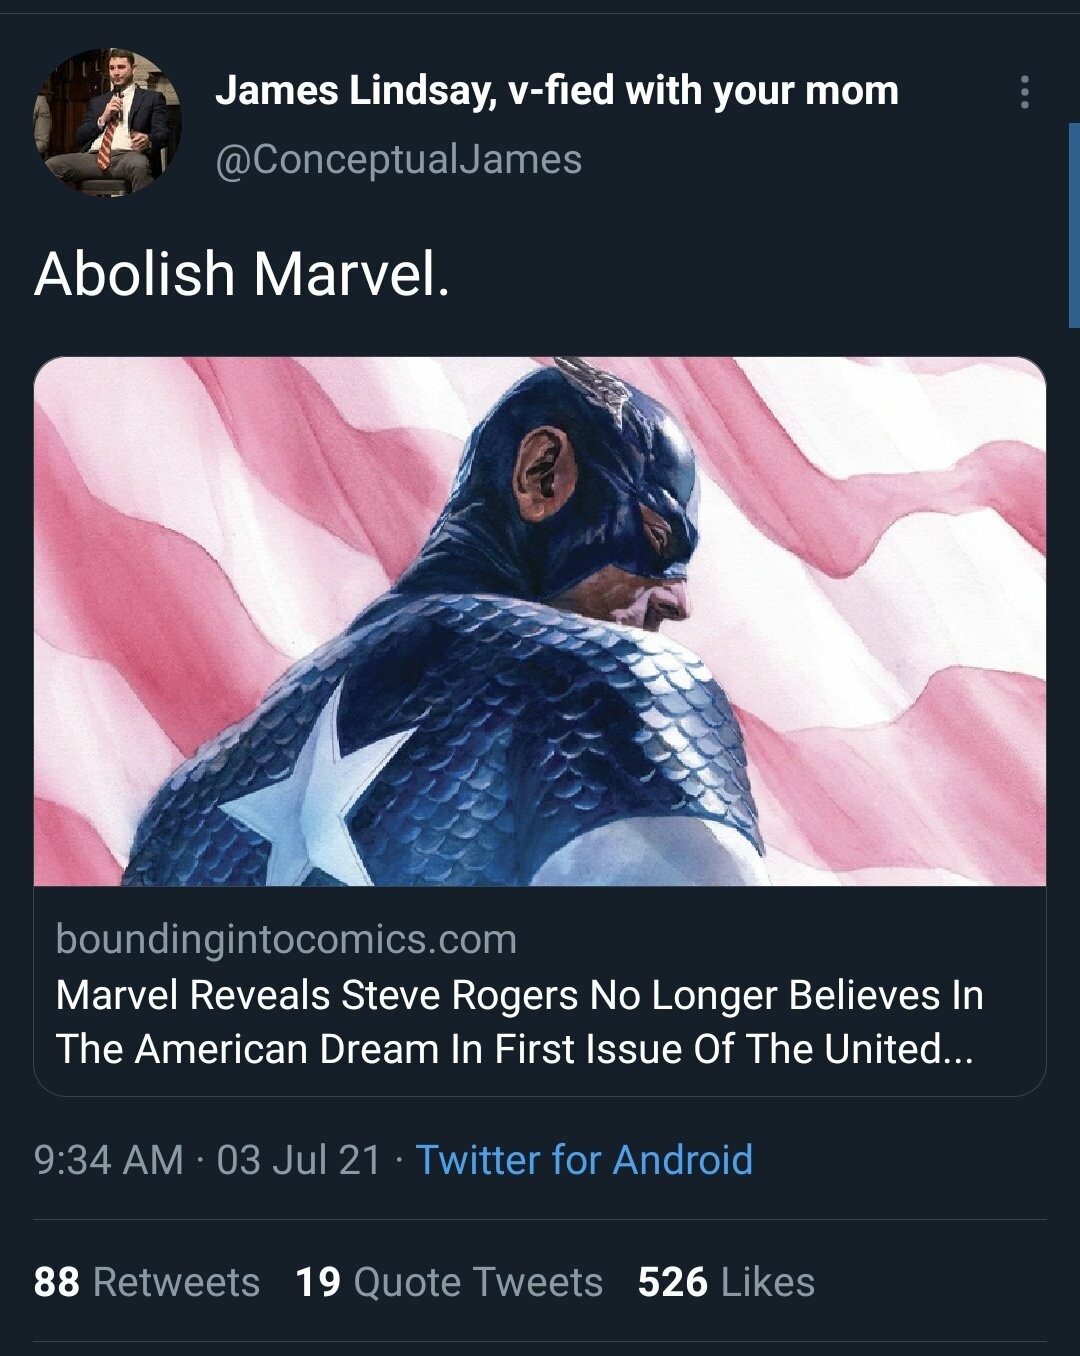The image size is (1080, 1356).
Task: Click the "Likes" label text
Action: coord(768,1282)
